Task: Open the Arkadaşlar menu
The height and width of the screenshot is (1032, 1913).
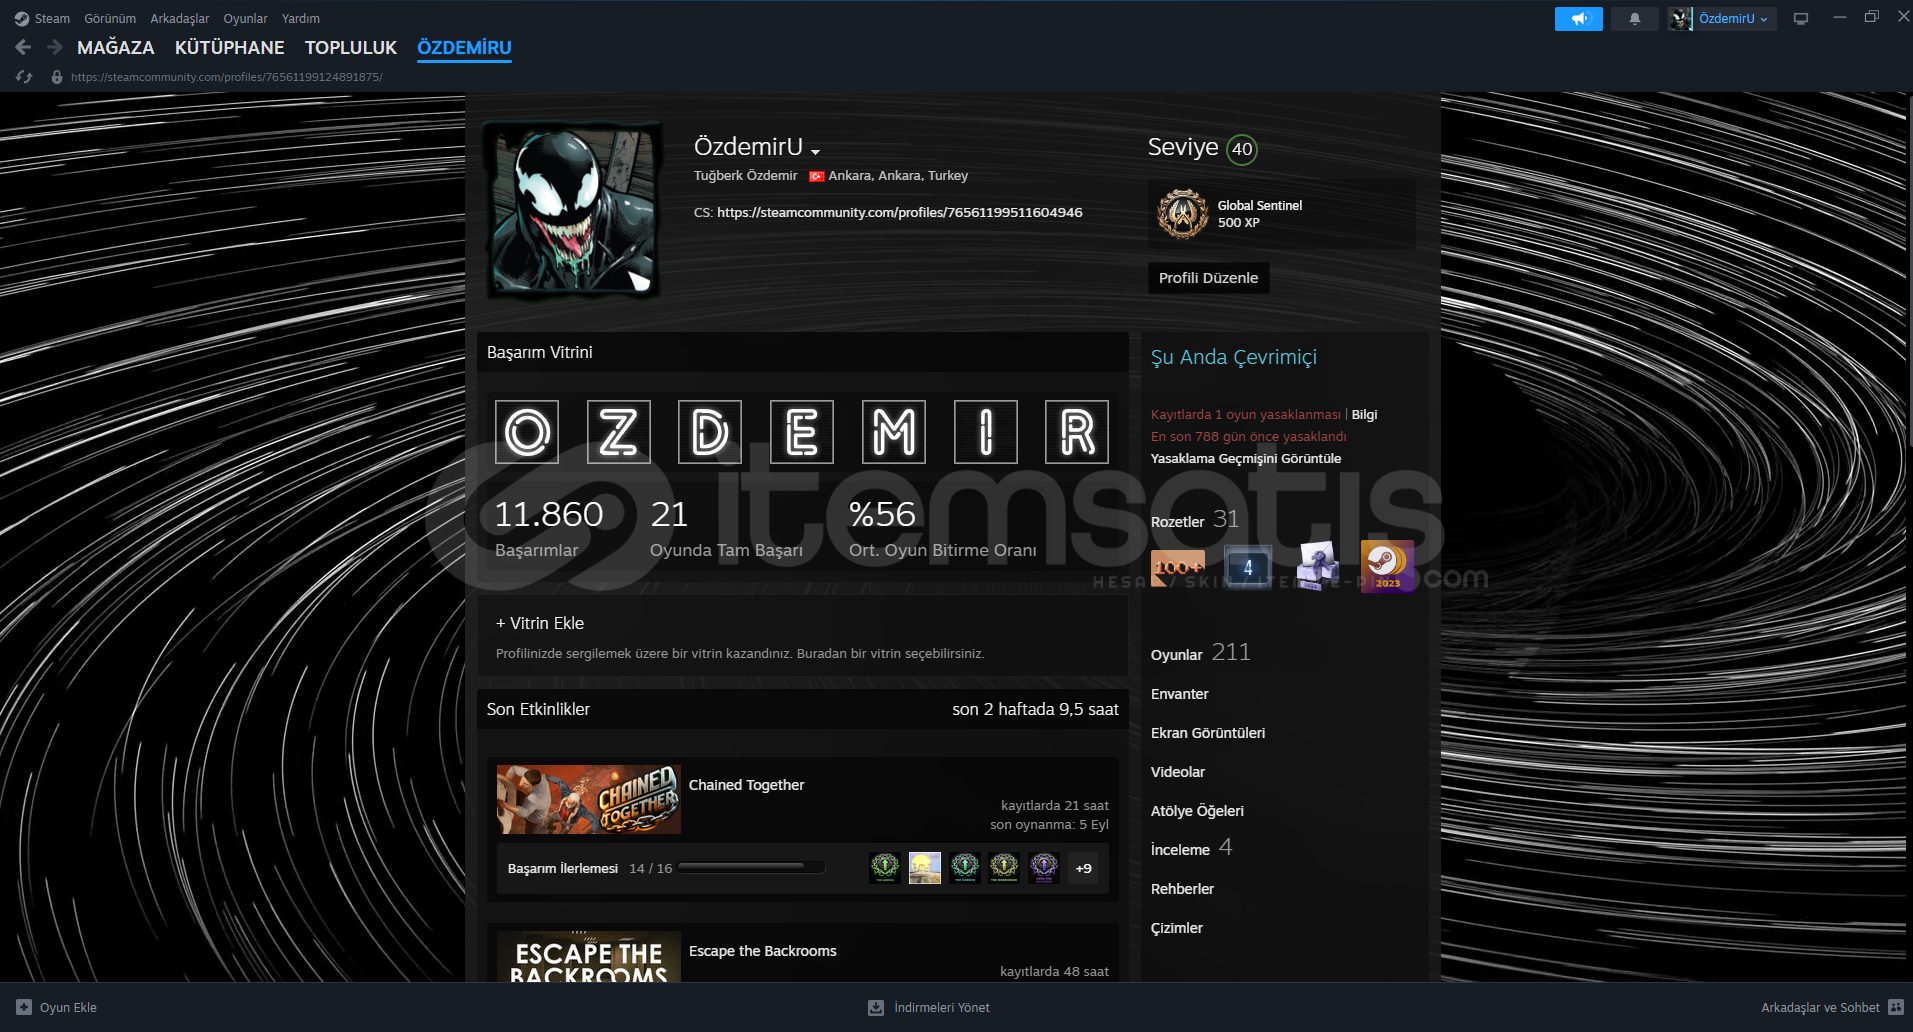Action: [x=180, y=18]
